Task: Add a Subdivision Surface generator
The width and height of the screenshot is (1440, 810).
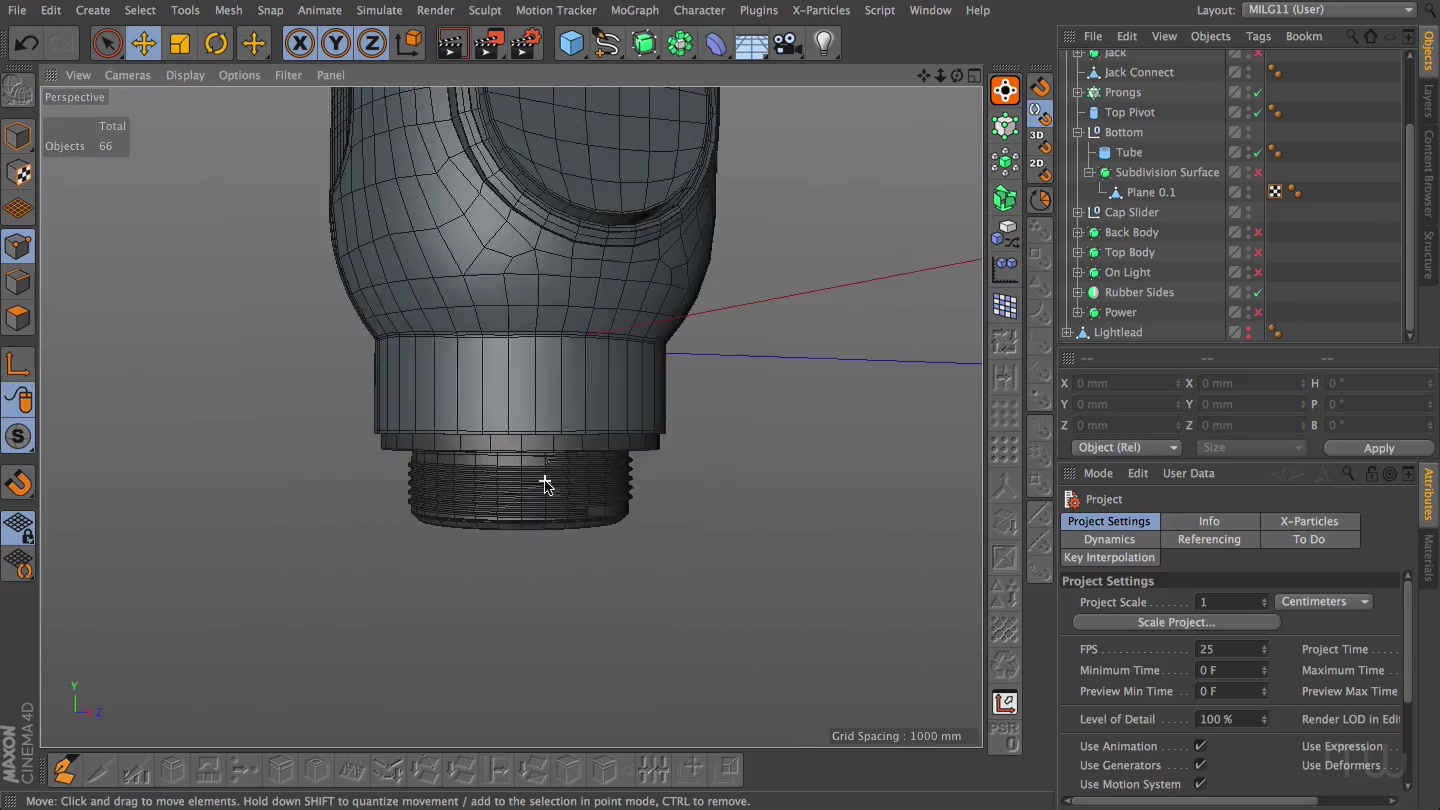Action: pos(644,43)
